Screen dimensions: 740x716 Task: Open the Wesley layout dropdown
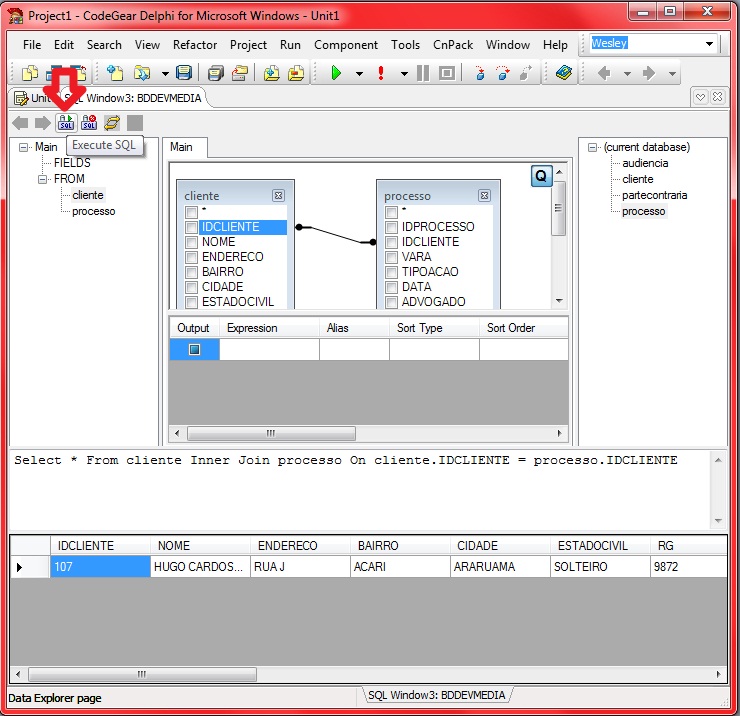[710, 44]
